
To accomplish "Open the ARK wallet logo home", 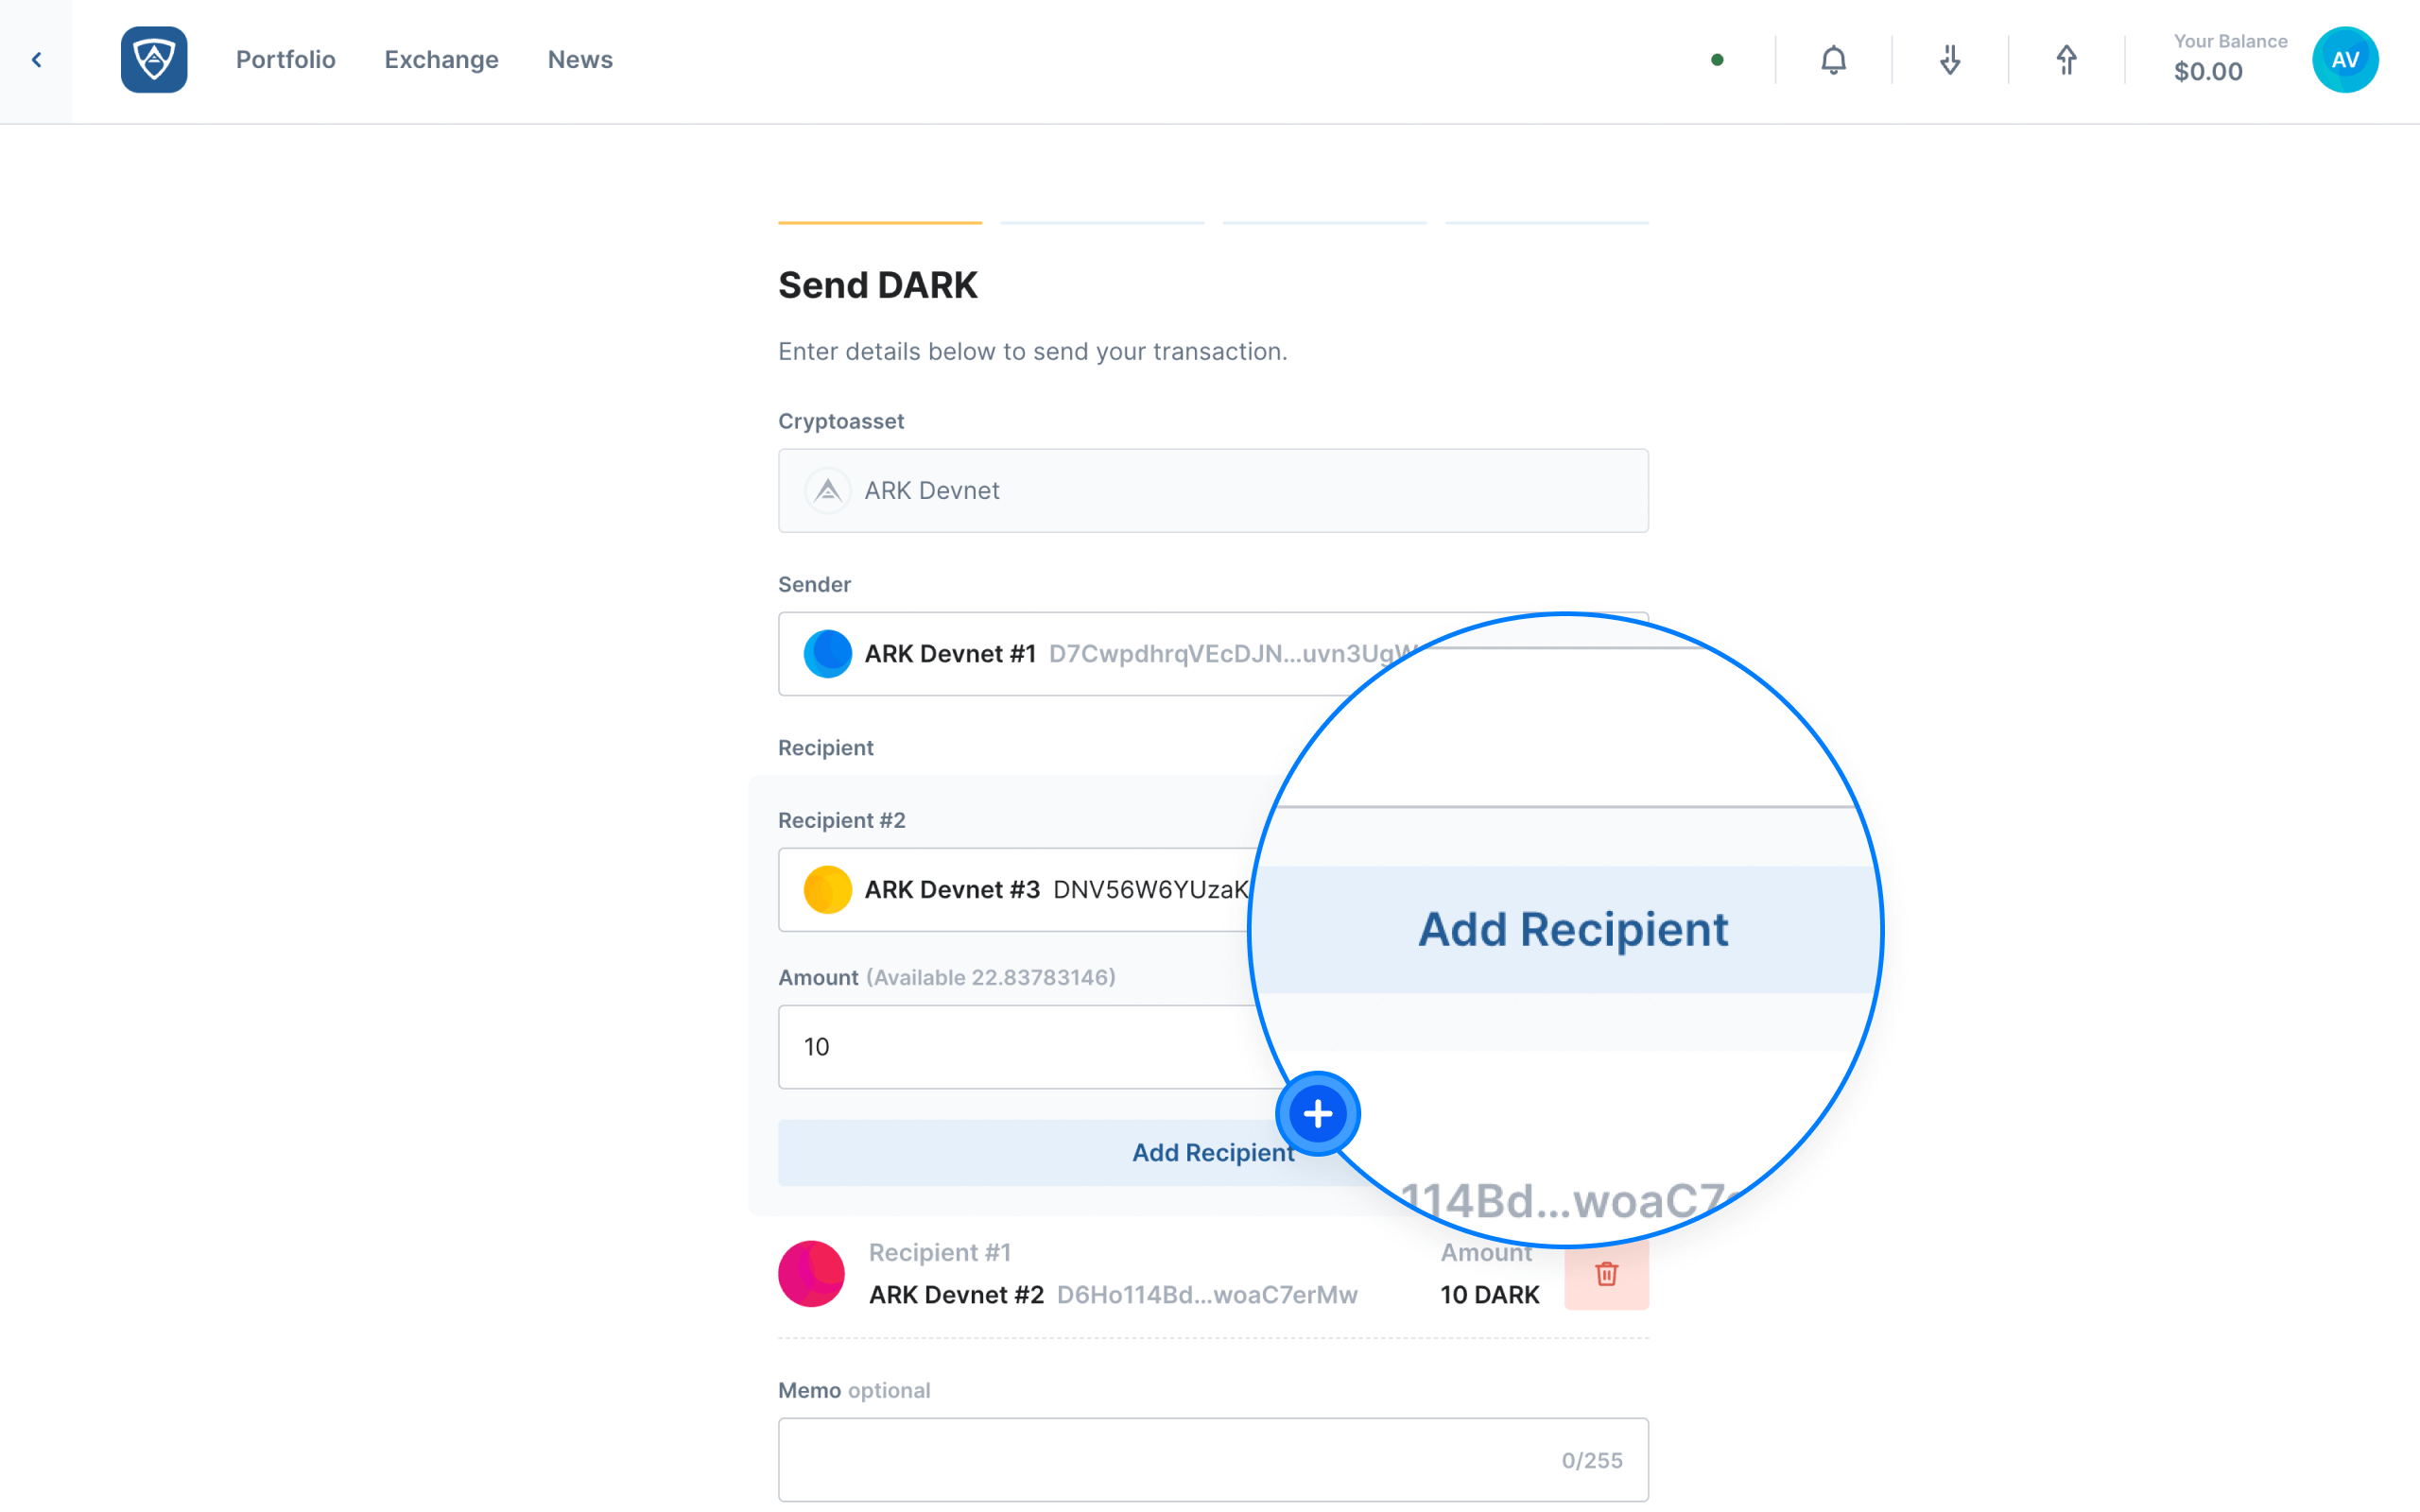I will click(154, 60).
